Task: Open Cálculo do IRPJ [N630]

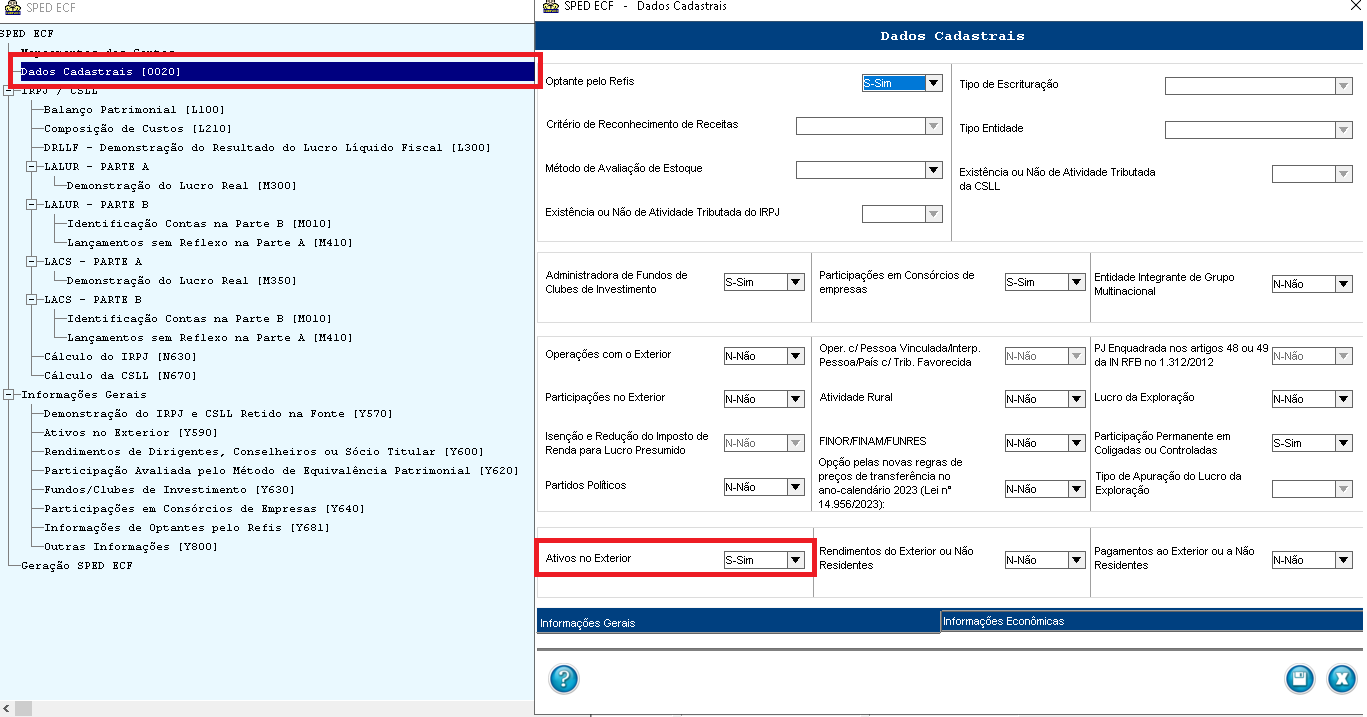Action: [120, 356]
